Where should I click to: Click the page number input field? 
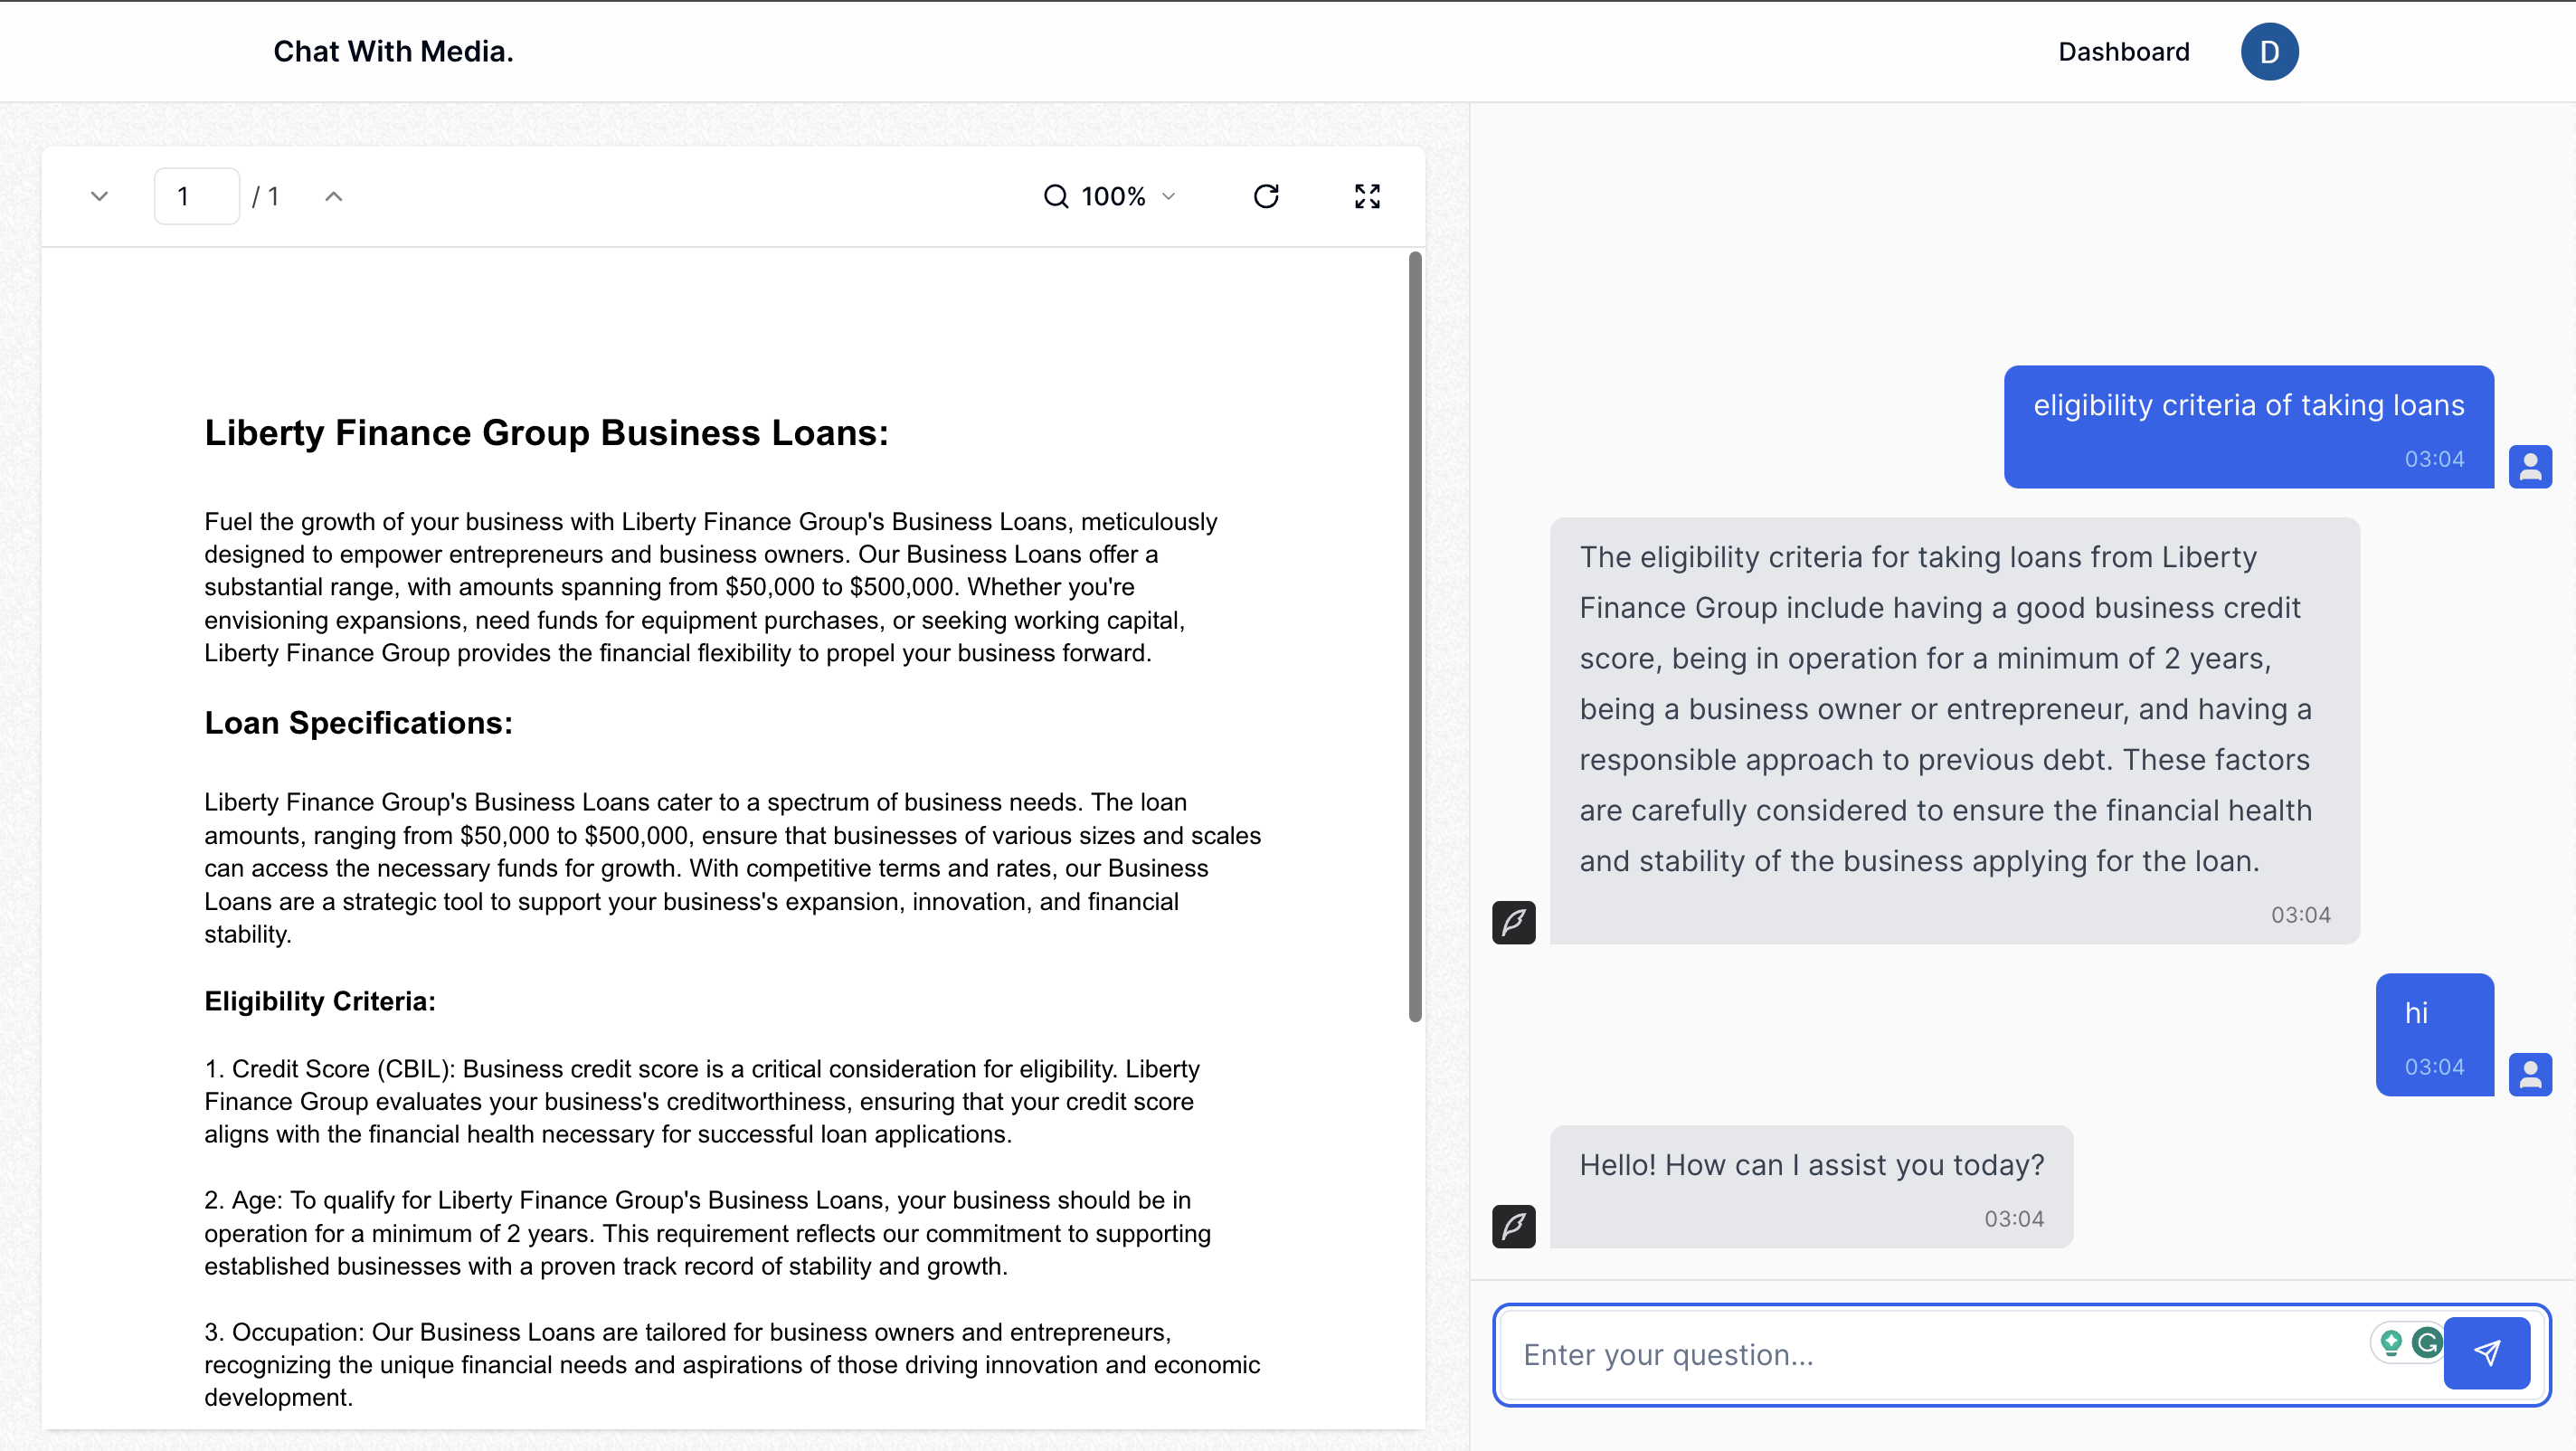point(196,196)
